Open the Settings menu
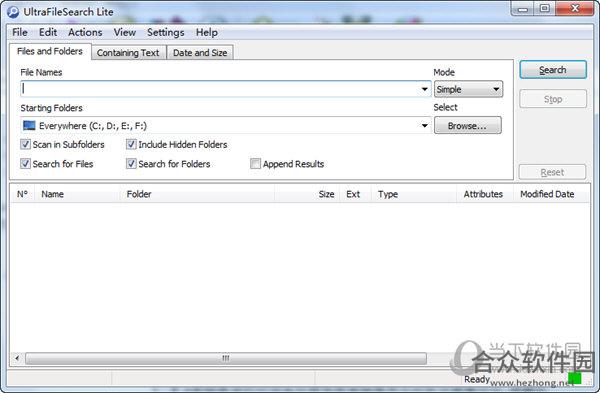 pos(166,33)
